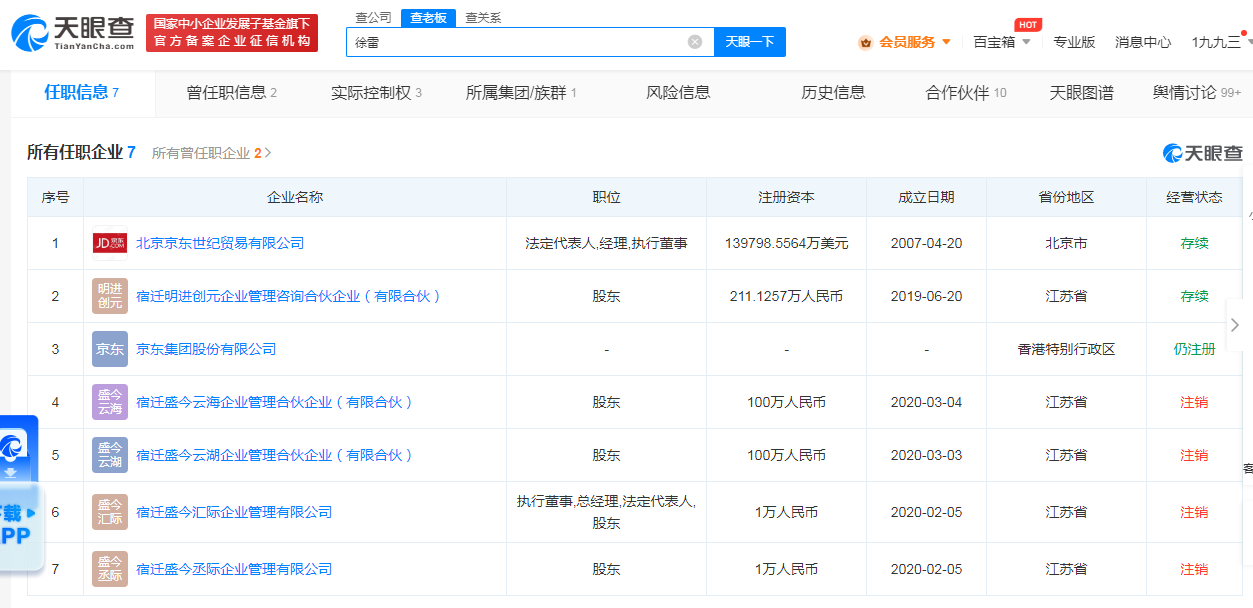Open the 风险信息 tab
Image resolution: width=1253 pixels, height=608 pixels.
(x=678, y=93)
